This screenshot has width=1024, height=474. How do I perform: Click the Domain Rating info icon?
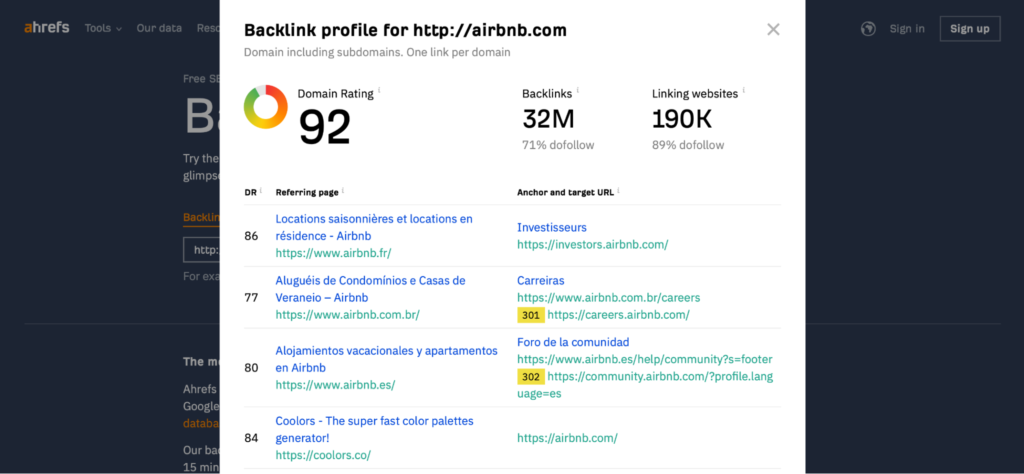379,90
